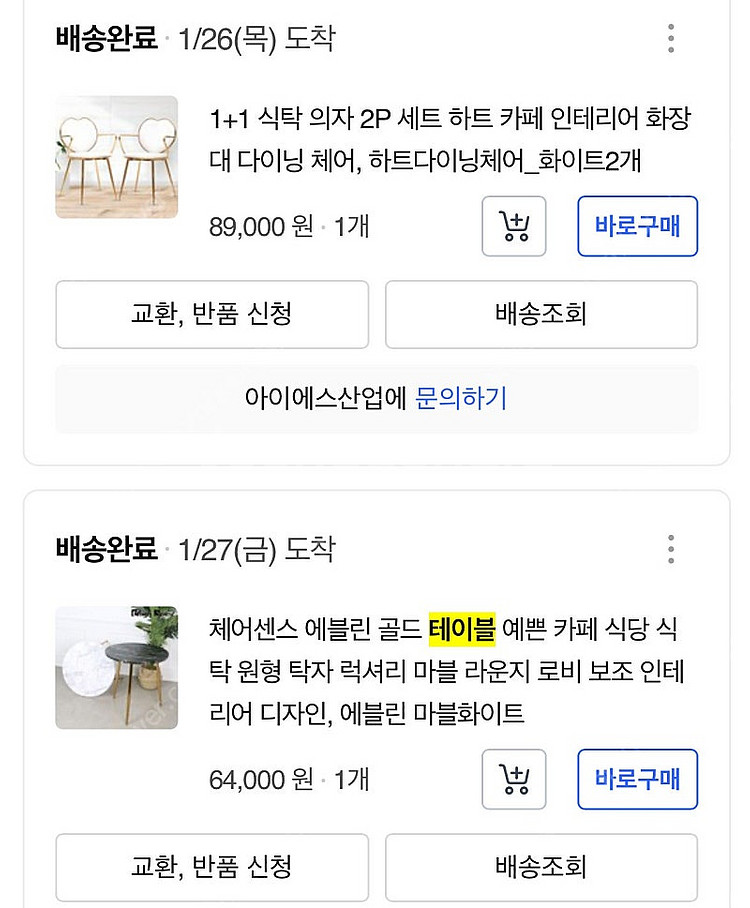The width and height of the screenshot is (750, 908).
Task: Select the 배송완료 status of the 1/27 order
Action: click(x=107, y=549)
